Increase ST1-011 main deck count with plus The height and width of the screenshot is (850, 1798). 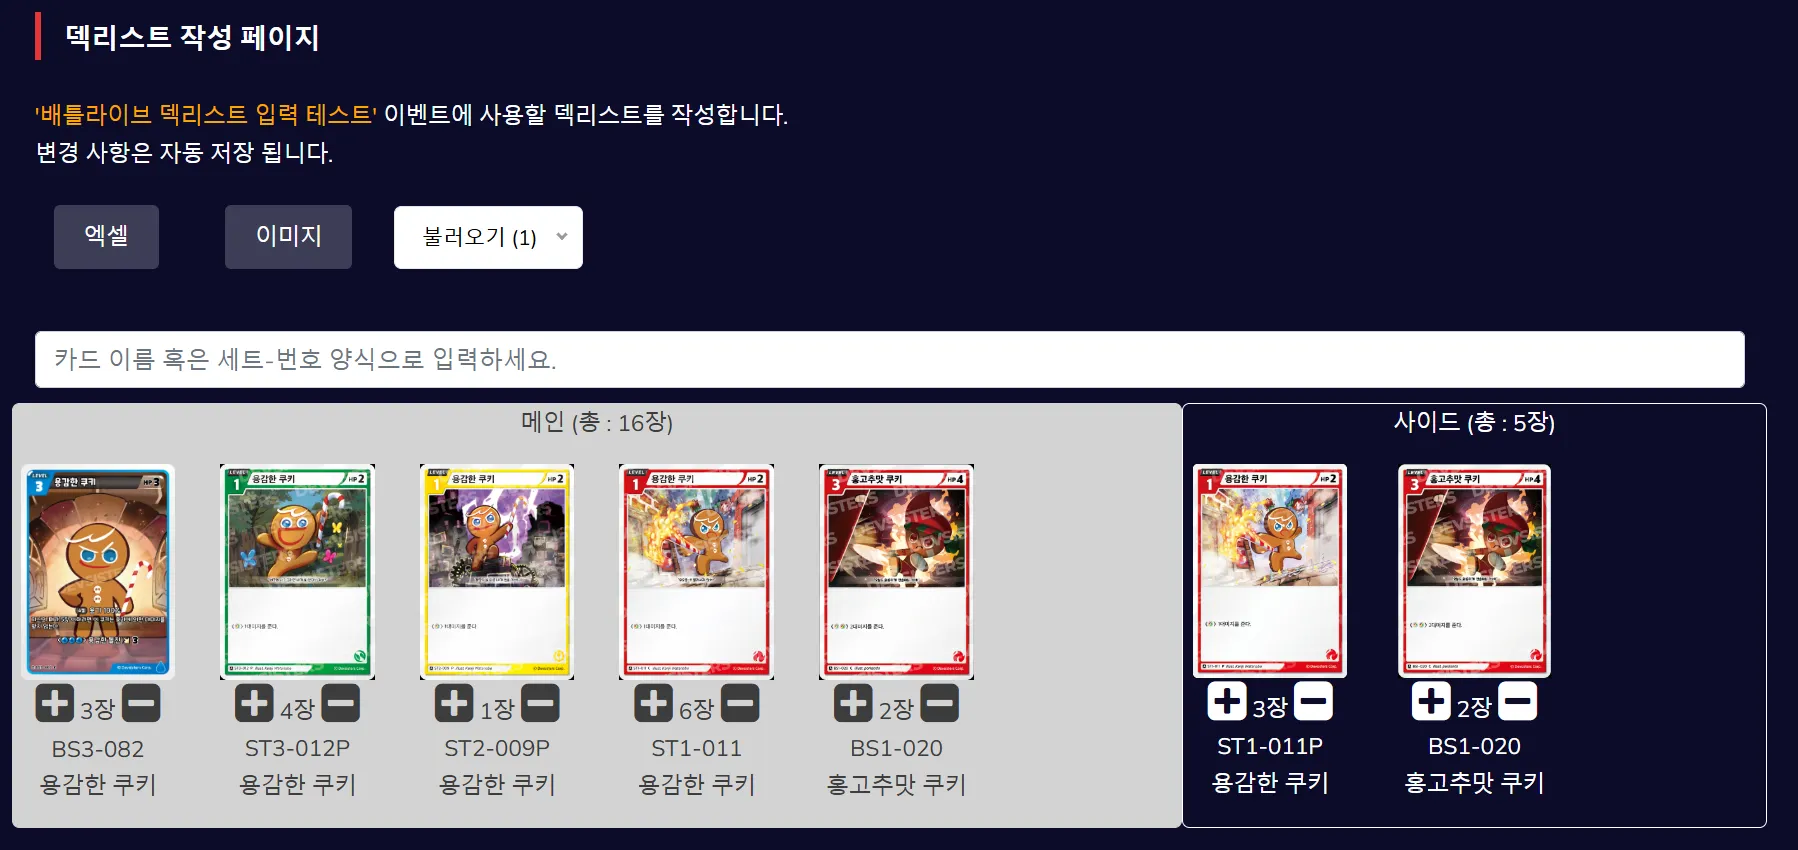click(x=653, y=703)
